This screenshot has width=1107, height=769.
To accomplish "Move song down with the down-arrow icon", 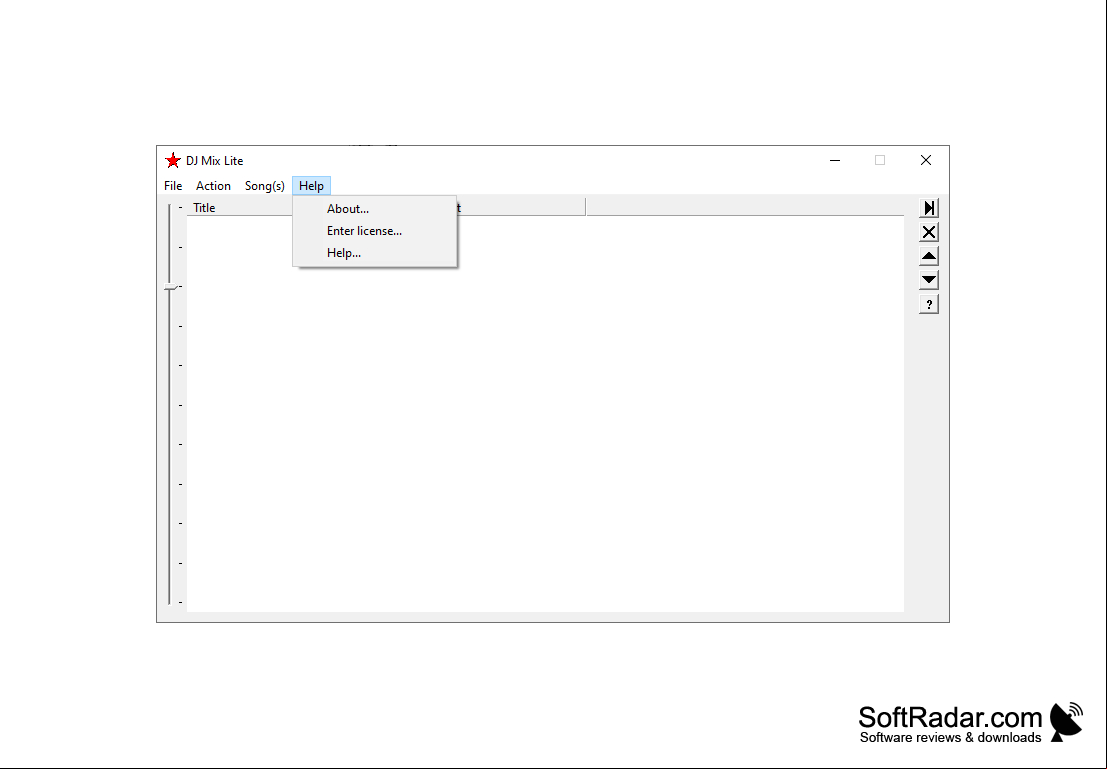I will [928, 280].
